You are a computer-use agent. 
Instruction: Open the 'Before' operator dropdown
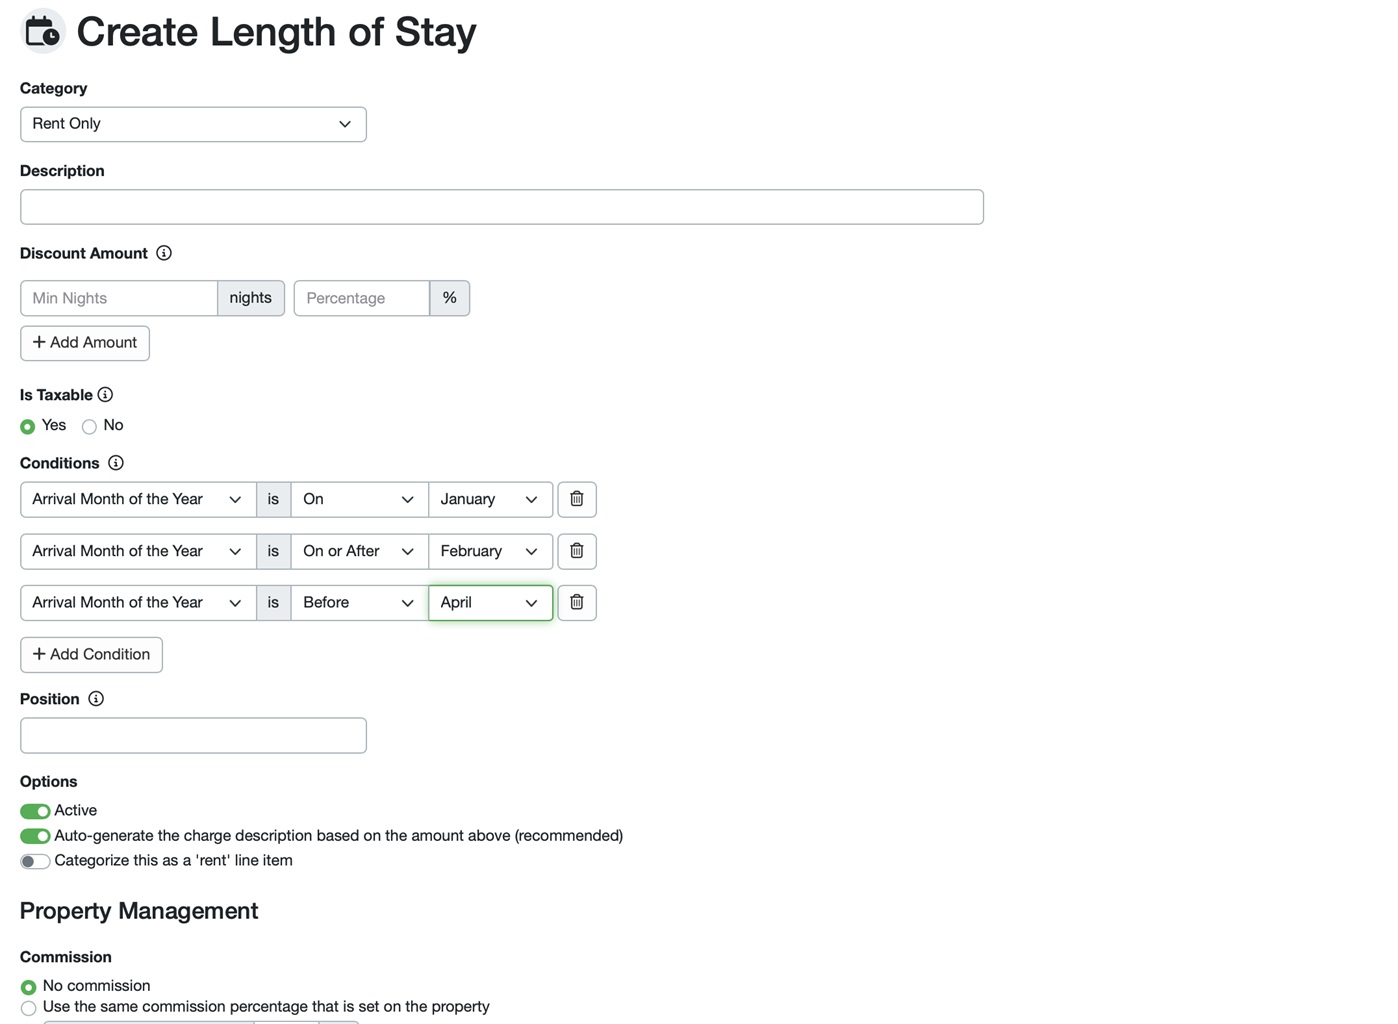(359, 602)
